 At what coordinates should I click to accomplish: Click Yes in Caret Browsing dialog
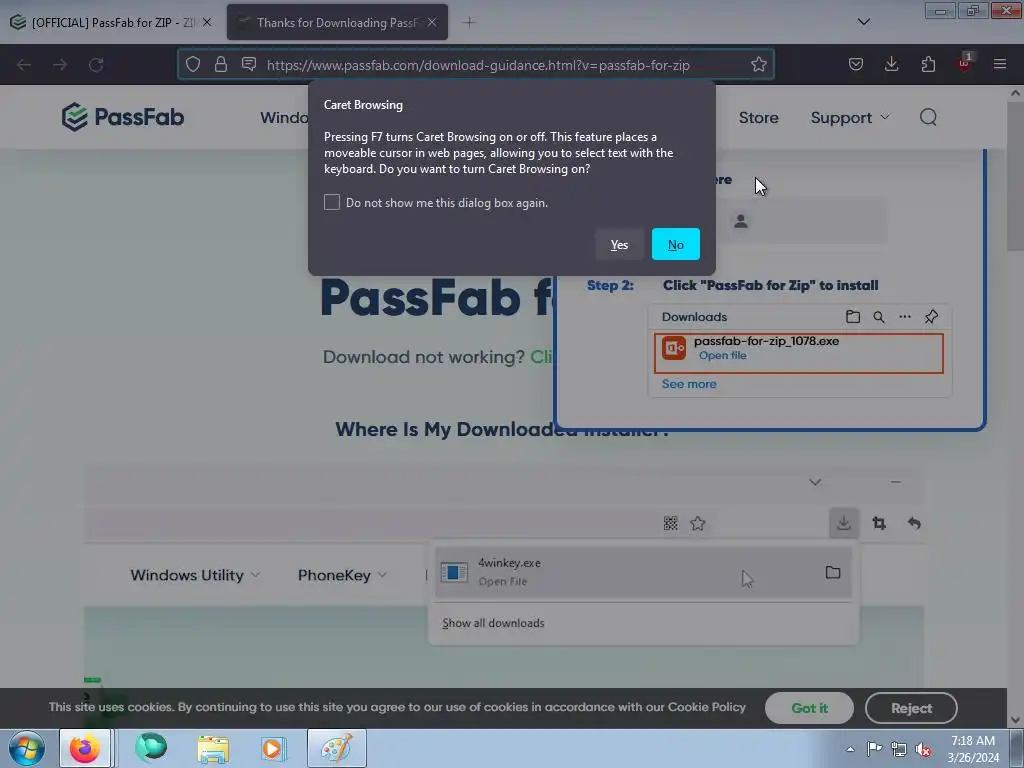coord(619,244)
